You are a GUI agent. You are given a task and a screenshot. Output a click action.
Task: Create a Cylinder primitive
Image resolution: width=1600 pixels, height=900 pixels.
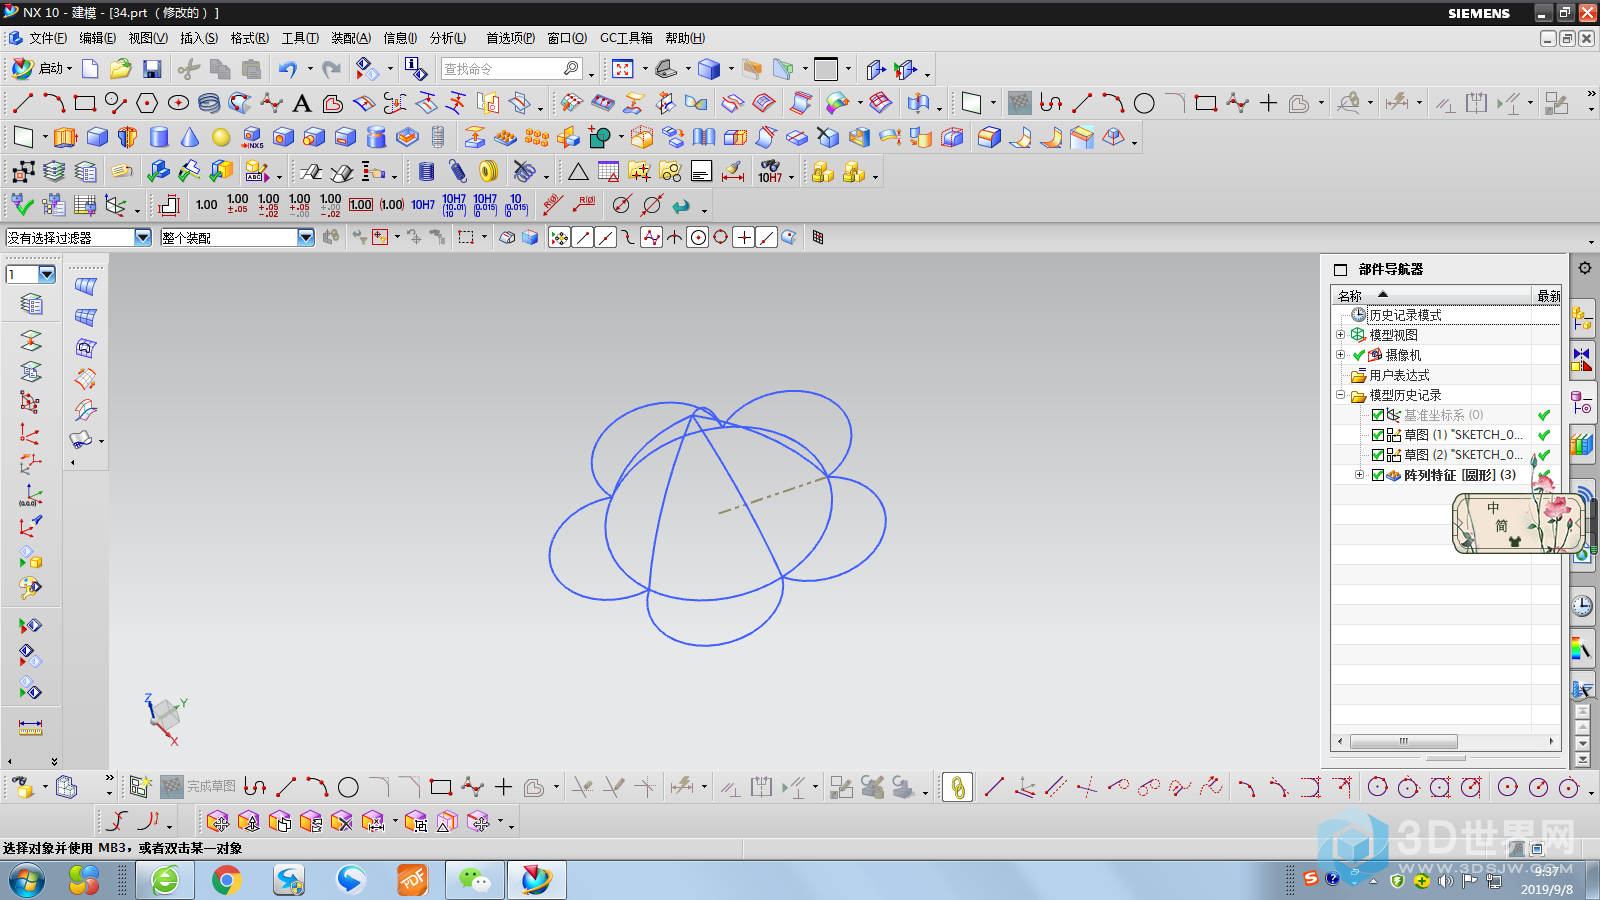tap(158, 137)
